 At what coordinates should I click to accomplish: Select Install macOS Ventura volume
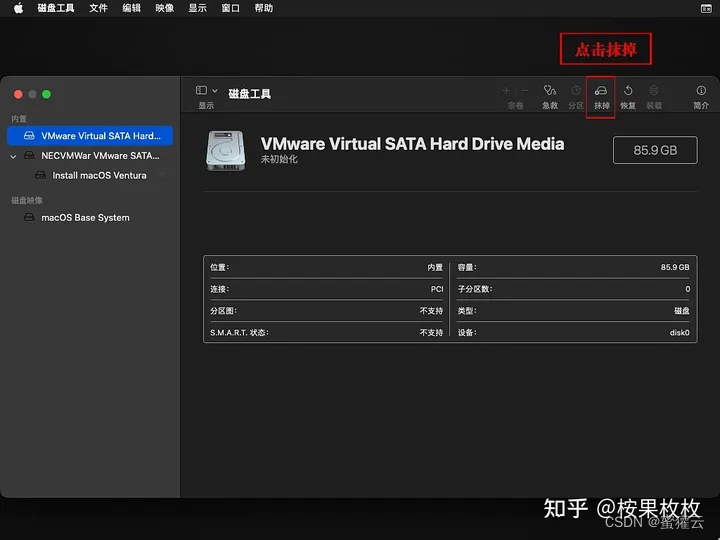pyautogui.click(x=90, y=175)
